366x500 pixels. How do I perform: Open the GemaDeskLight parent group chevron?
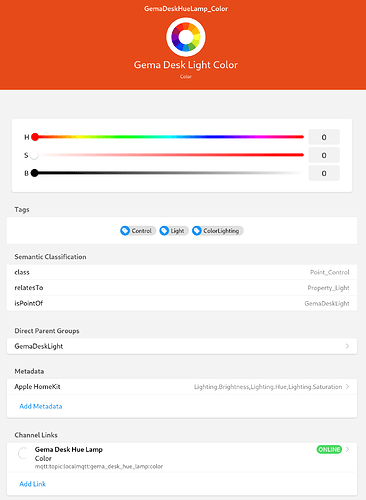pyautogui.click(x=347, y=346)
